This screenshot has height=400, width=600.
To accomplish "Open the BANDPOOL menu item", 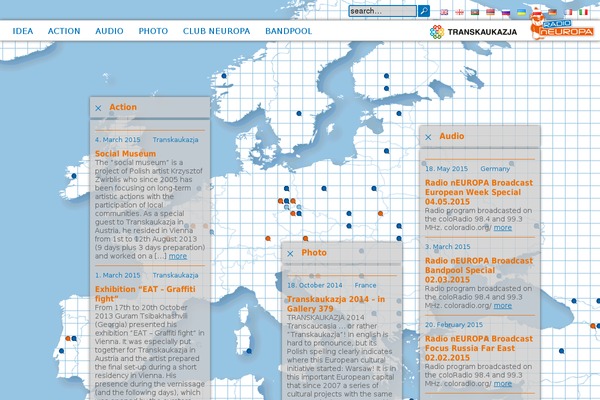I will (289, 31).
